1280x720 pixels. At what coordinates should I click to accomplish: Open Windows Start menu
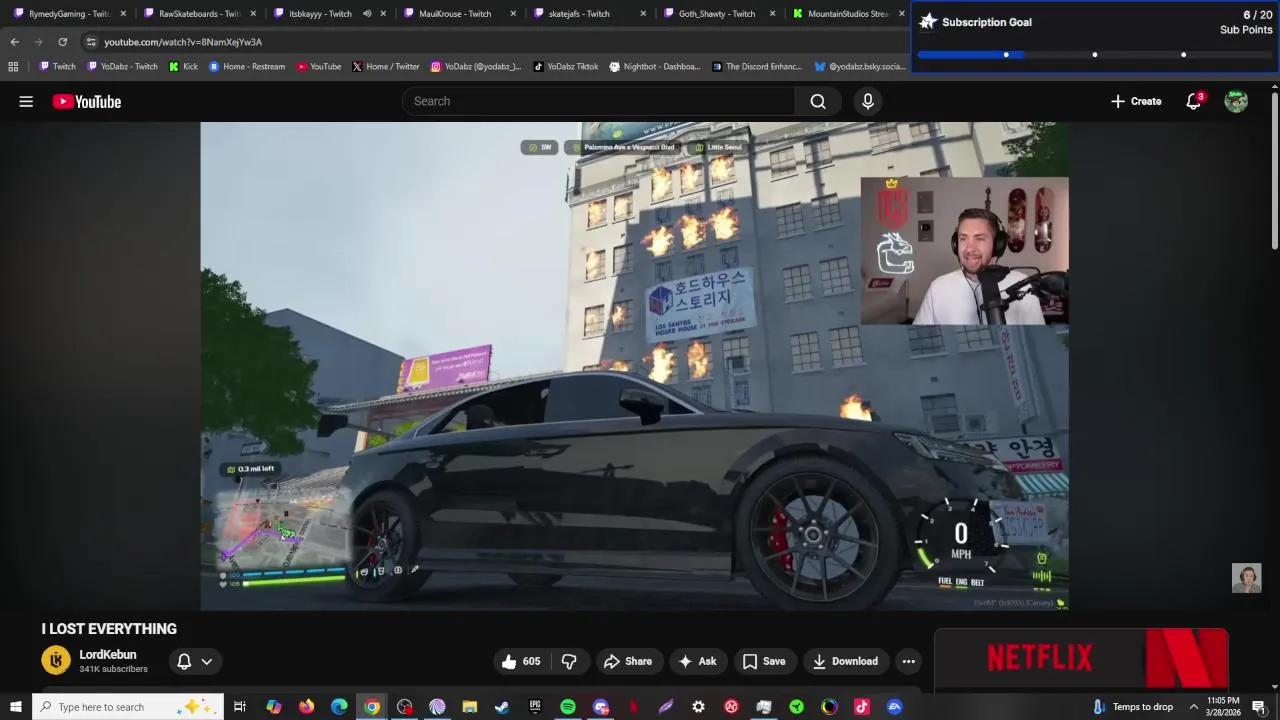point(16,707)
